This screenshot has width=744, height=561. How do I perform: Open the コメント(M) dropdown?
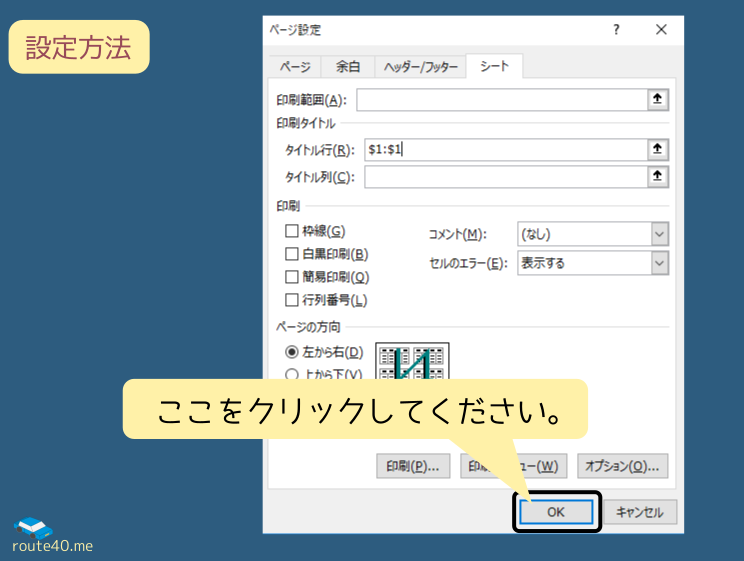pos(593,234)
